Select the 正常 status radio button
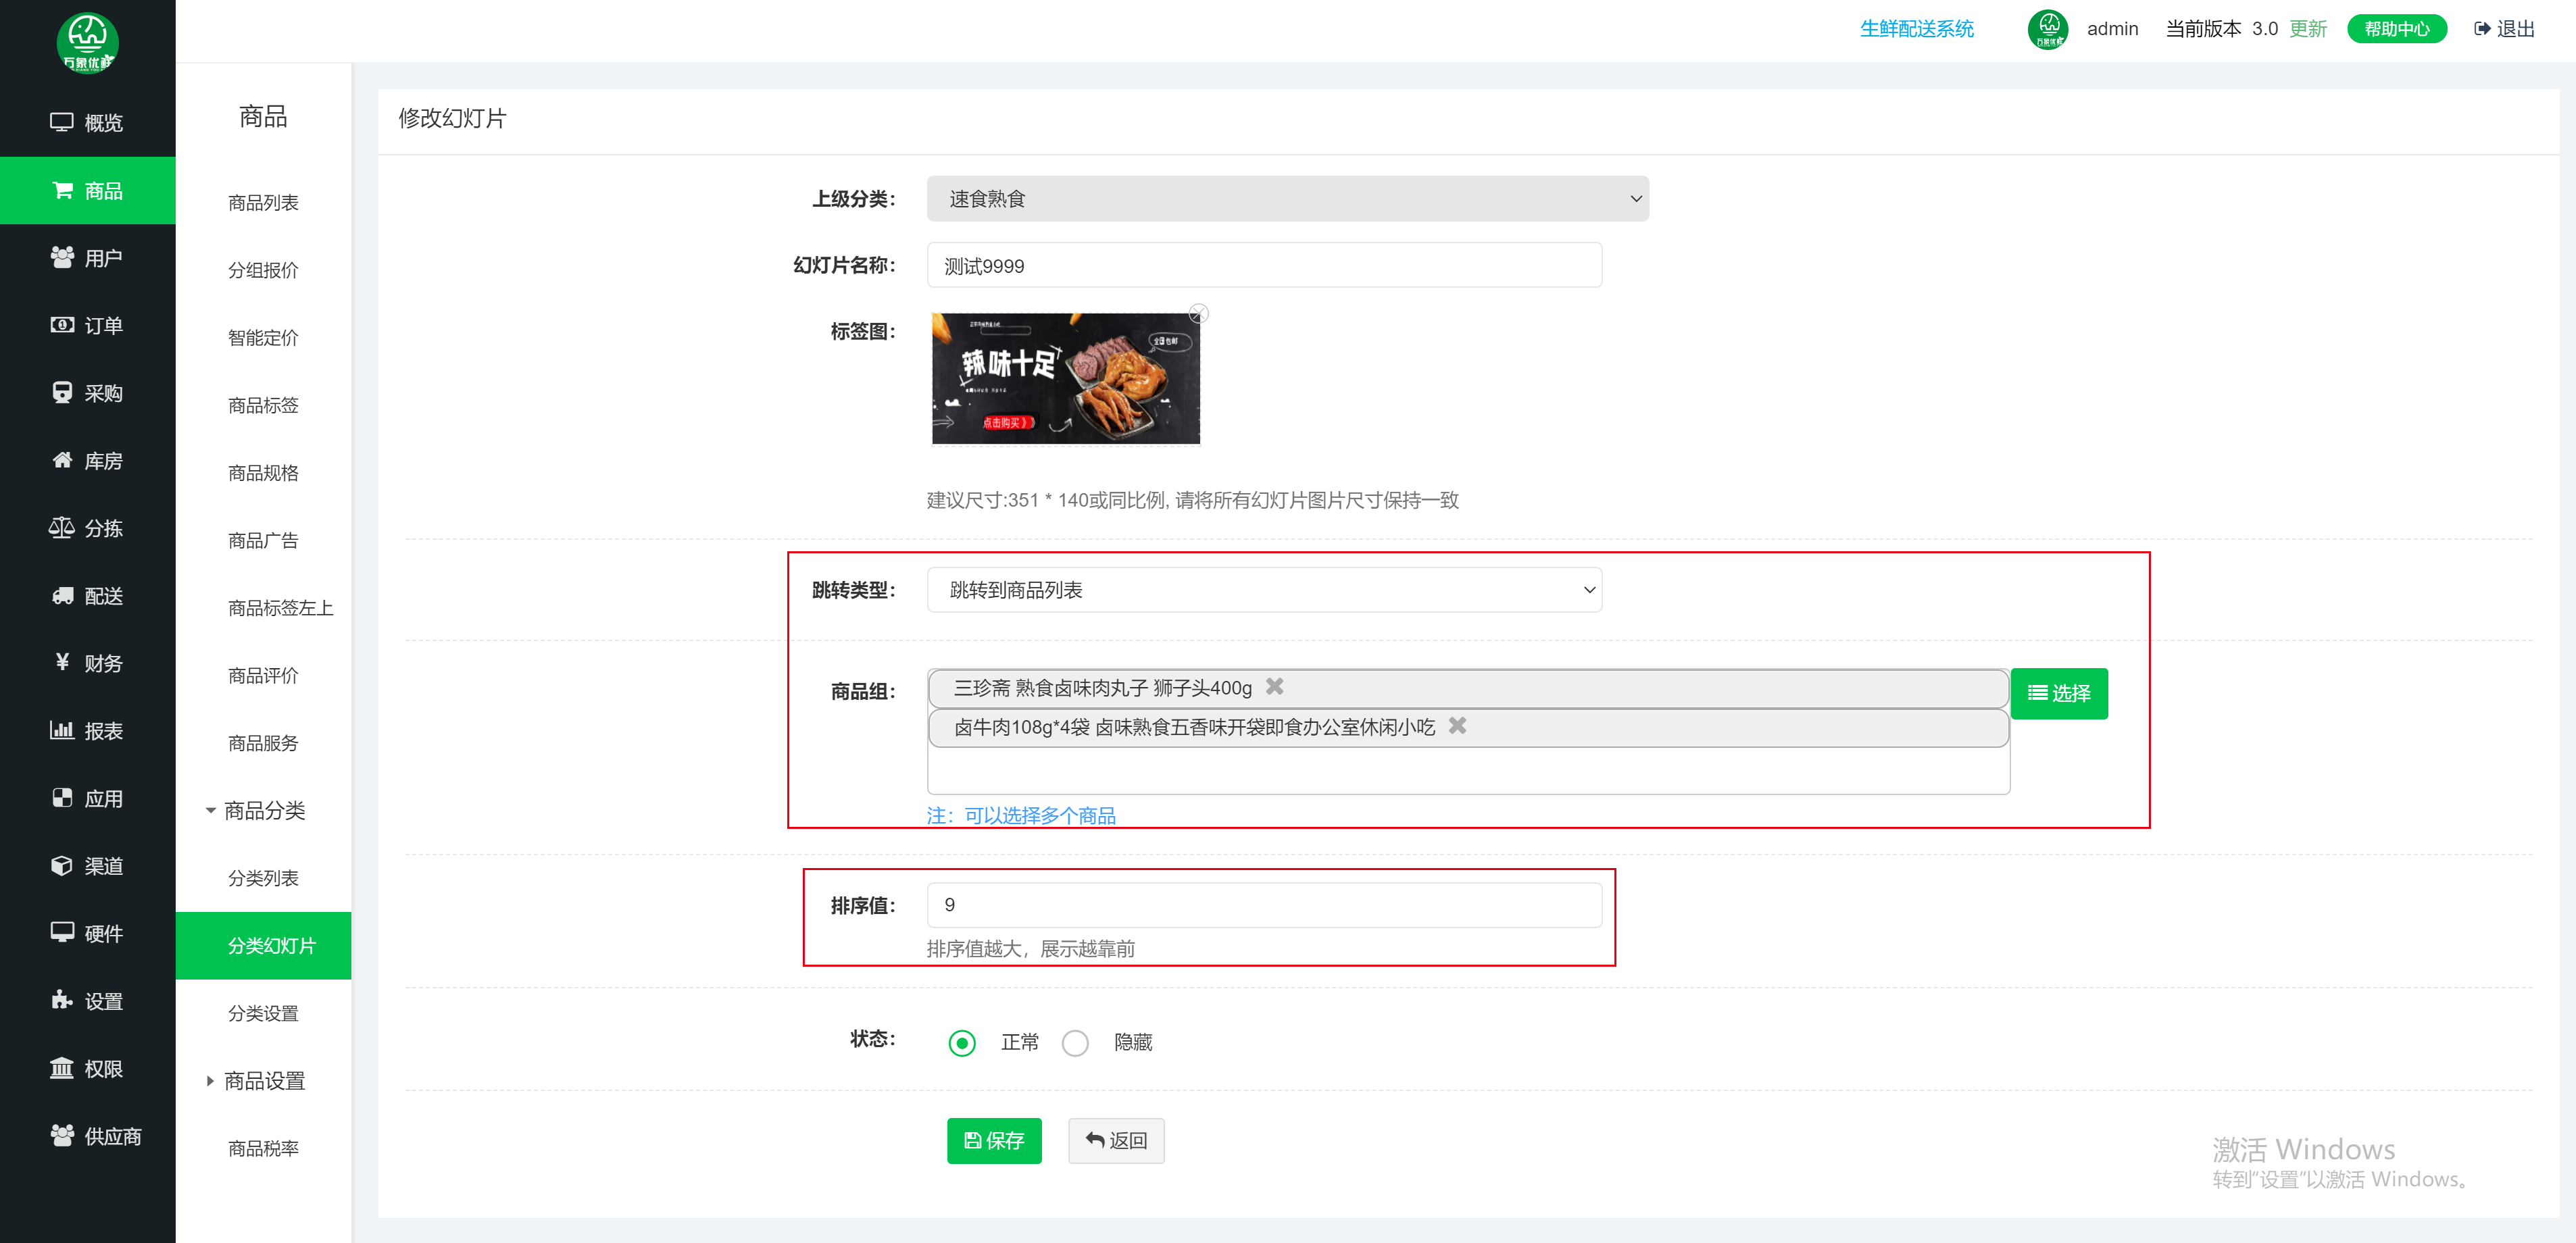This screenshot has width=2576, height=1243. pyautogui.click(x=961, y=1042)
